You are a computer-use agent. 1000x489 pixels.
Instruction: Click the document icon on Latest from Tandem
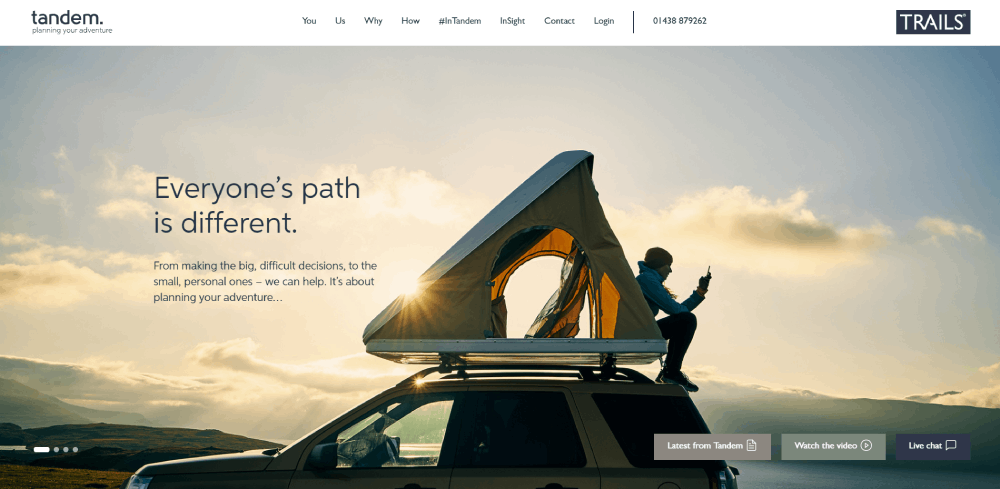(751, 446)
